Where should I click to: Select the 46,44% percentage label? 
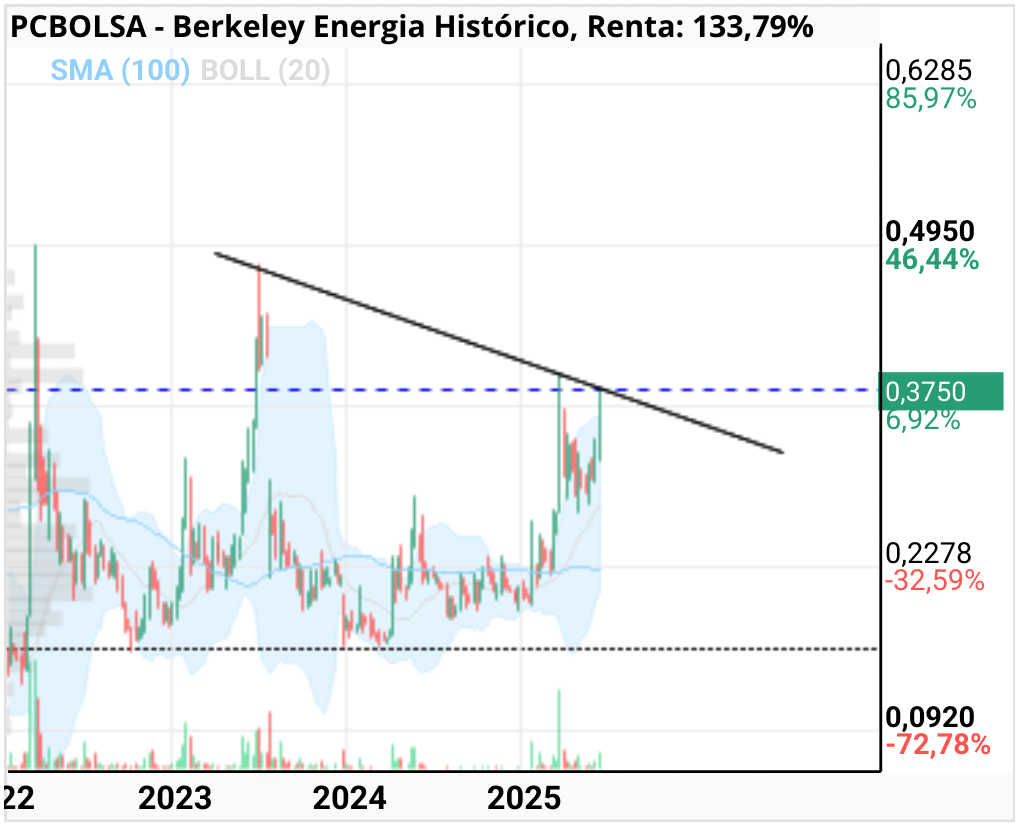coord(932,259)
